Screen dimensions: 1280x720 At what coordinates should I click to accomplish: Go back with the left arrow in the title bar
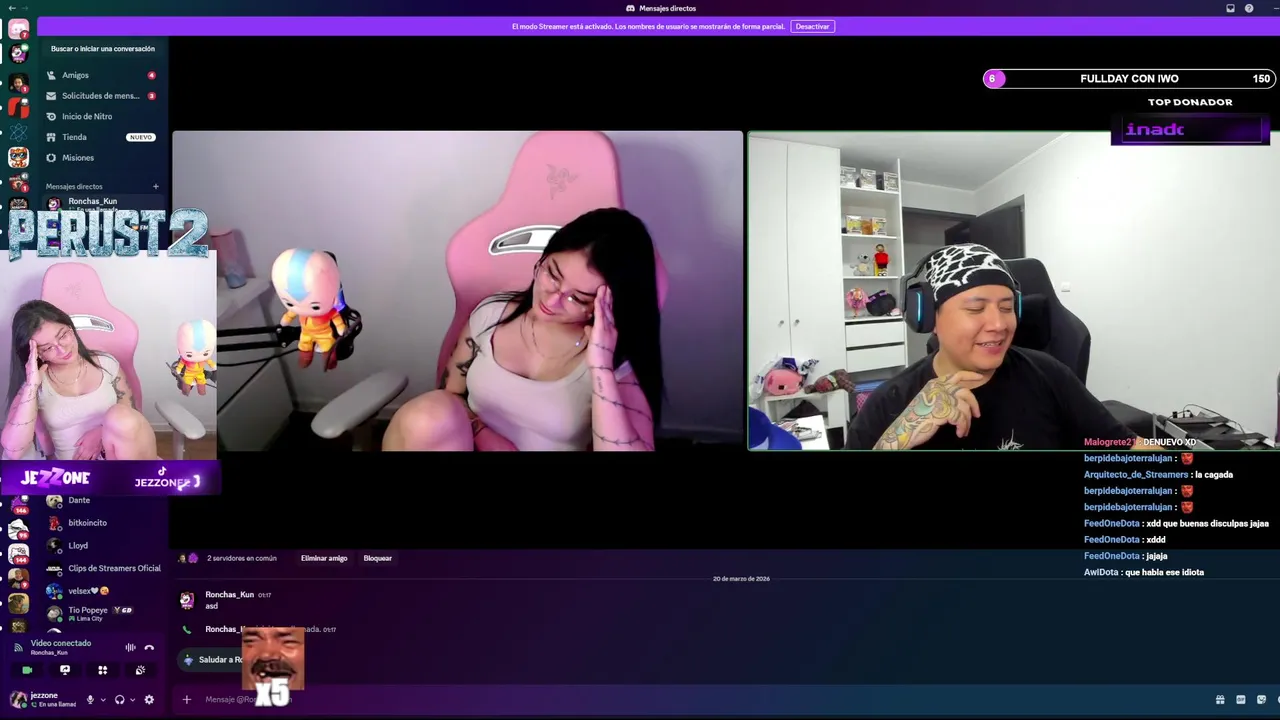pyautogui.click(x=11, y=8)
